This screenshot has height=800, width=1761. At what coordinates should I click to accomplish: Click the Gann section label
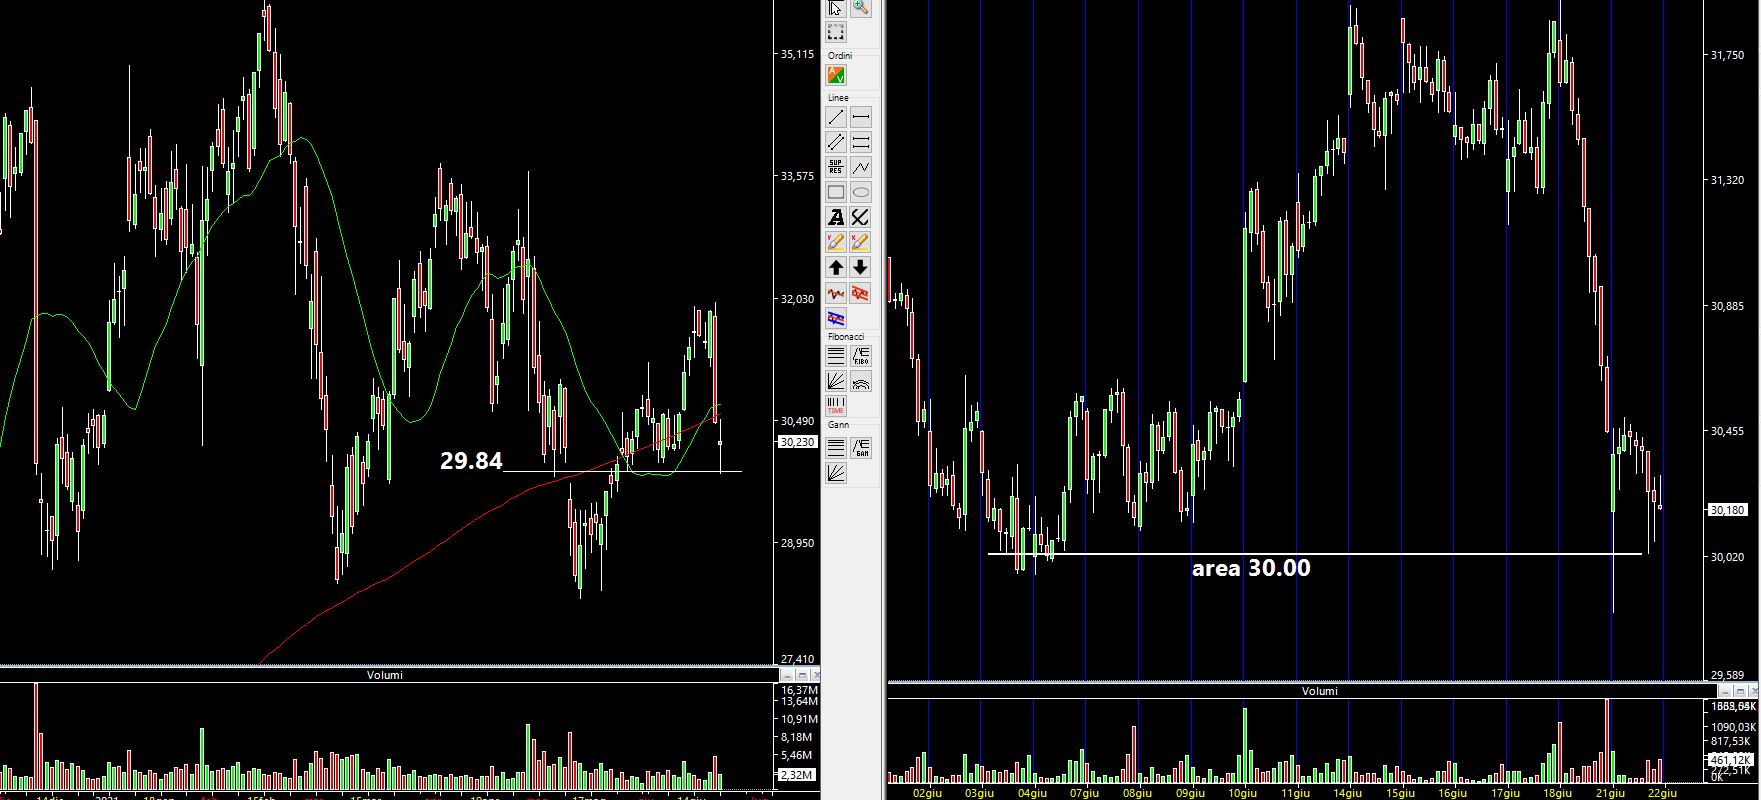pyautogui.click(x=838, y=425)
